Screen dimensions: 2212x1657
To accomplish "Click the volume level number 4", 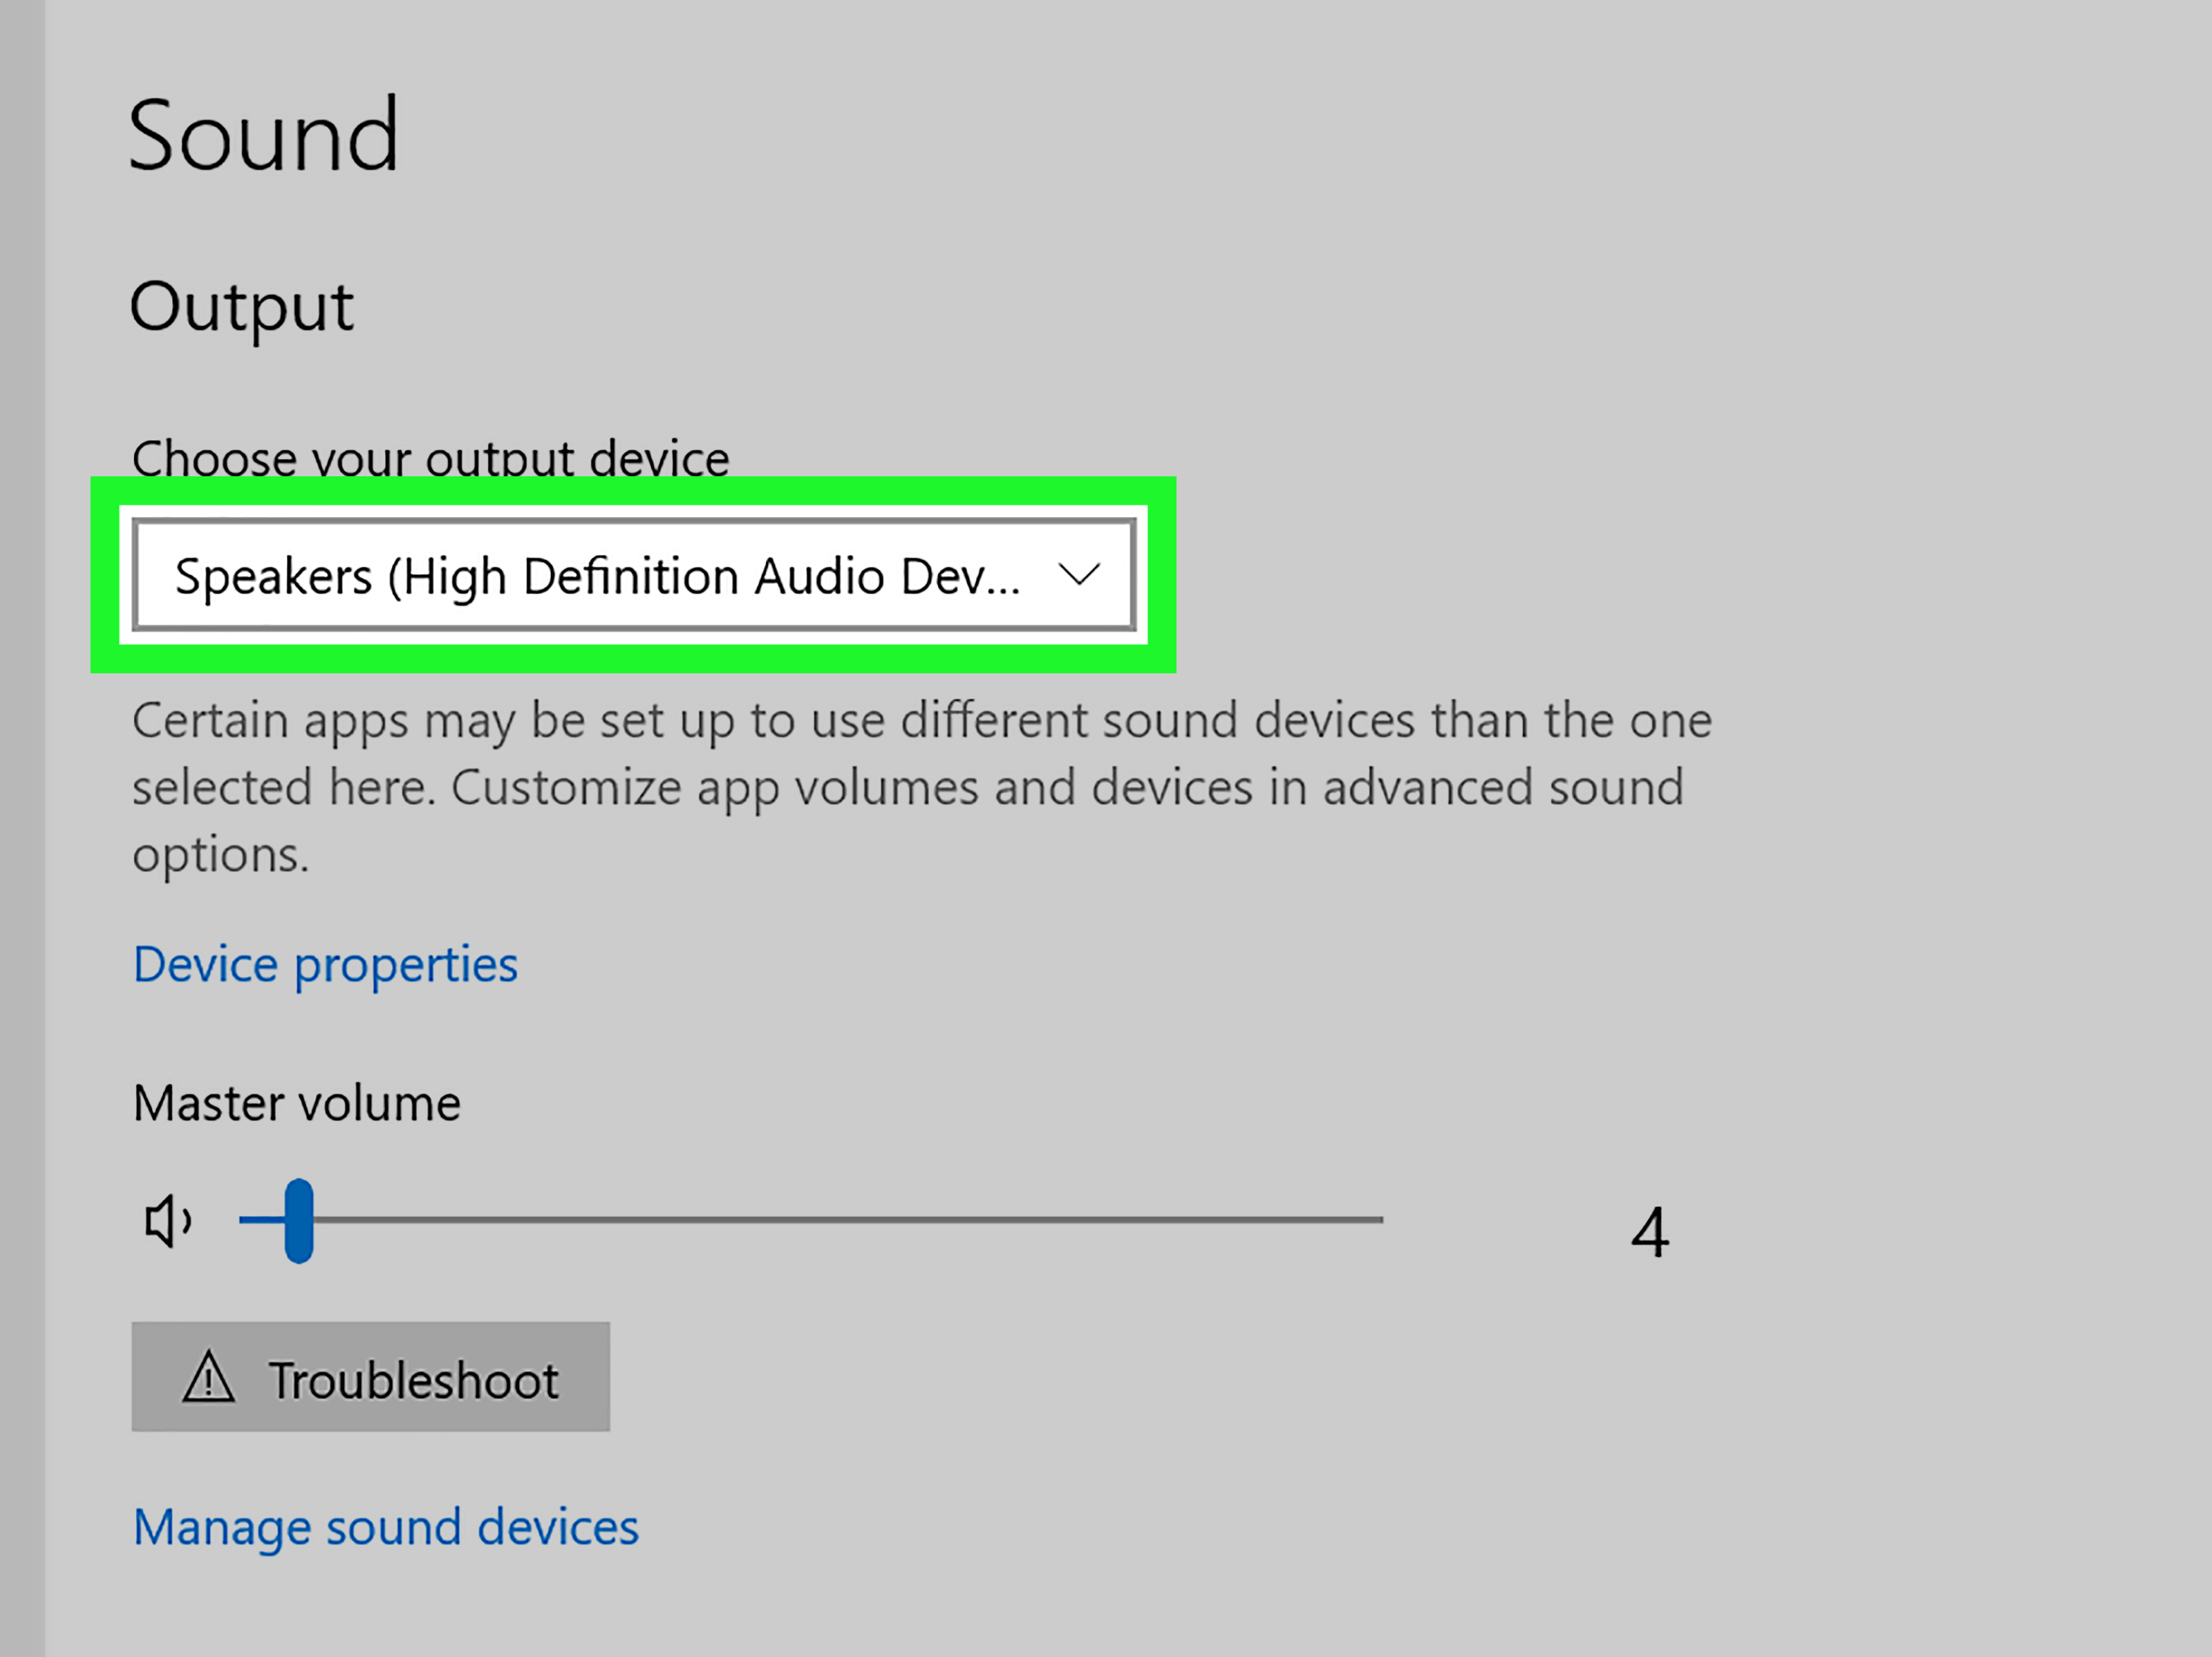I will point(1650,1232).
